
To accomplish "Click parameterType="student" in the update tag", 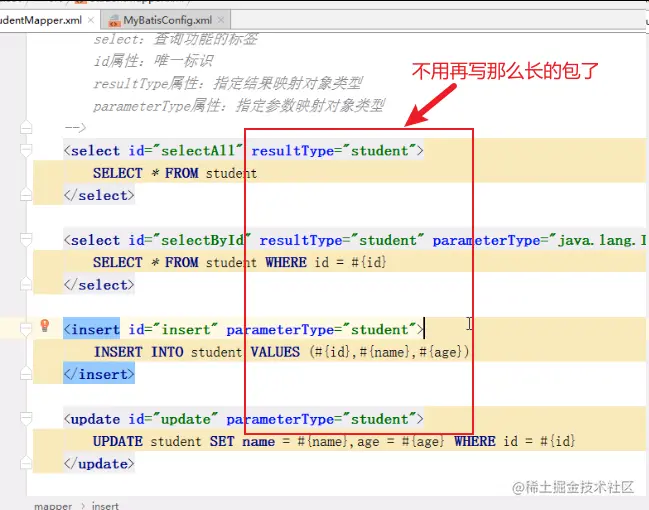I will [x=321, y=419].
